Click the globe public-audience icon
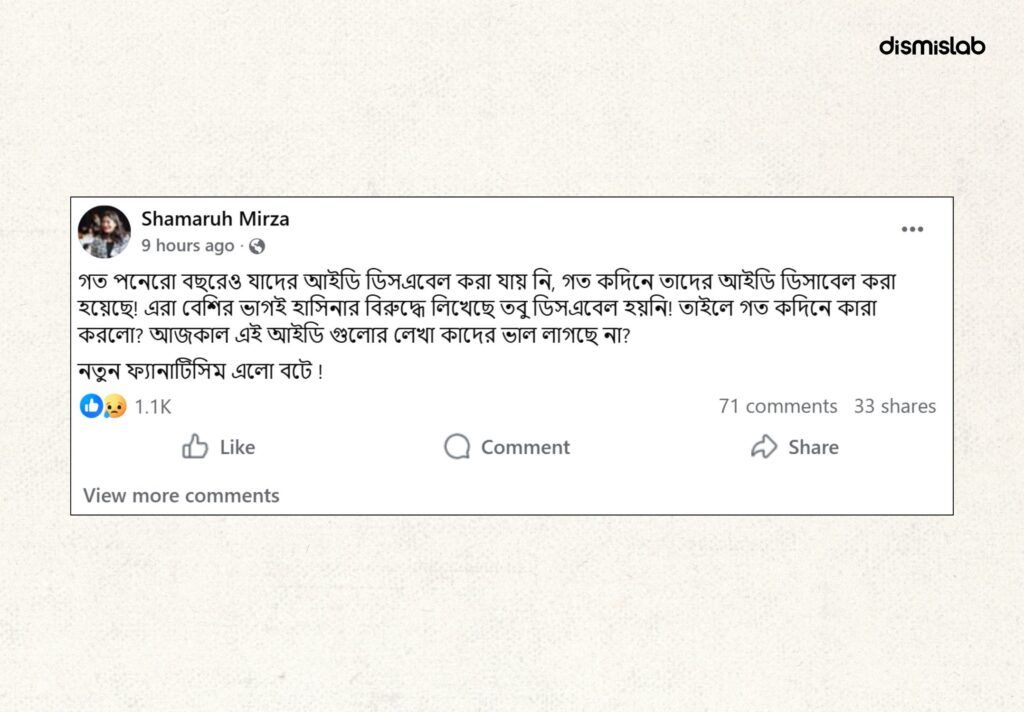Viewport: 1024px width, 712px height. (x=257, y=246)
